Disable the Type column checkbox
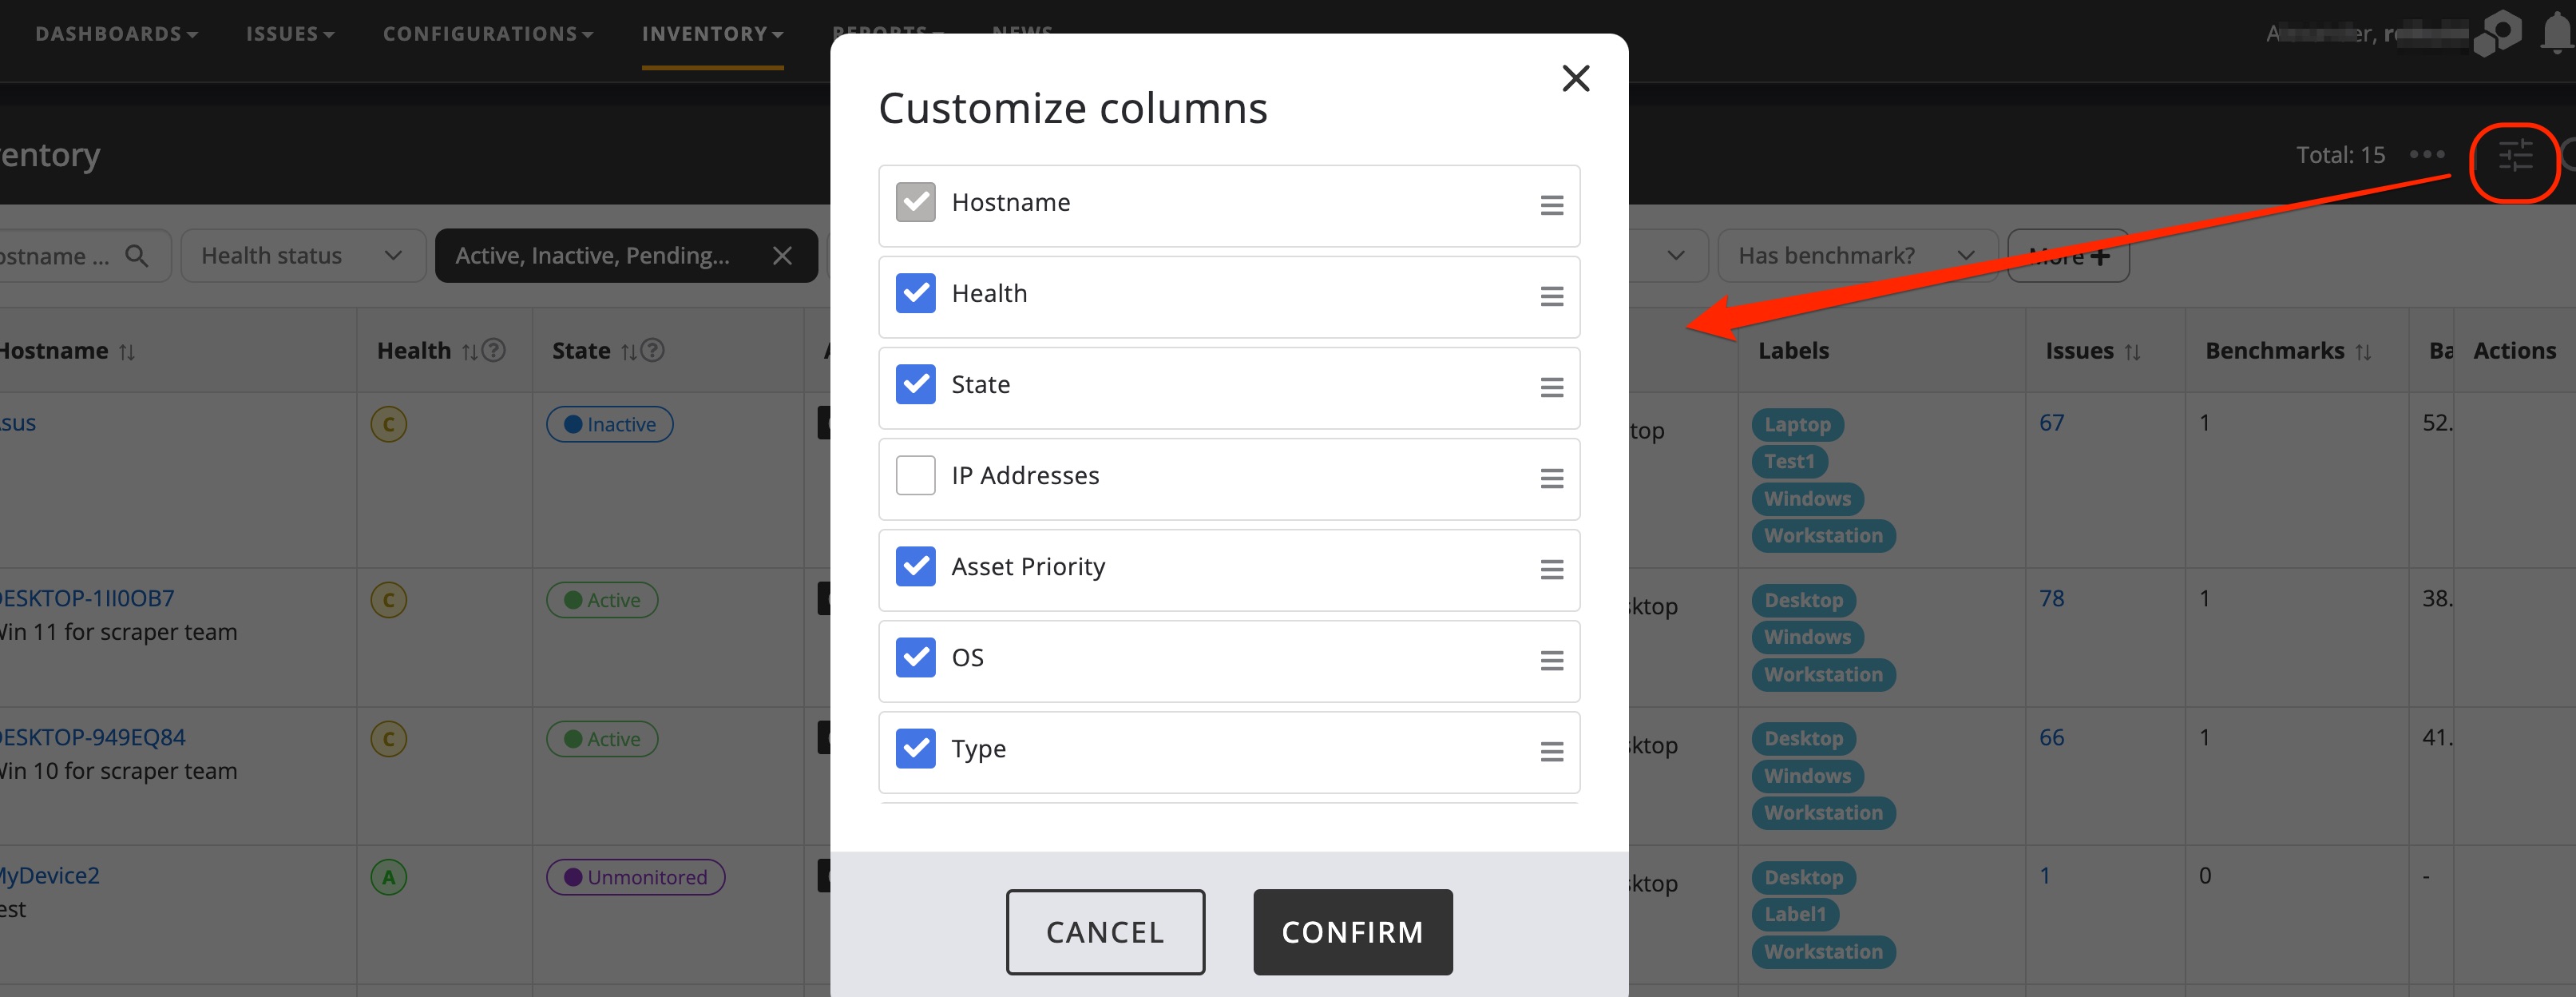2576x997 pixels. pos(915,748)
